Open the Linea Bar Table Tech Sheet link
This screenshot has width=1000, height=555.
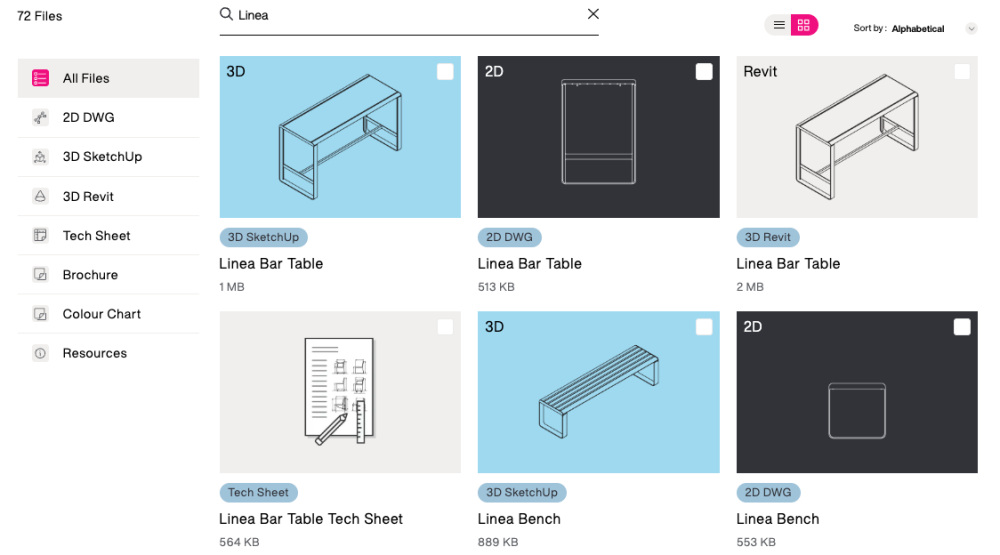pyautogui.click(x=311, y=519)
